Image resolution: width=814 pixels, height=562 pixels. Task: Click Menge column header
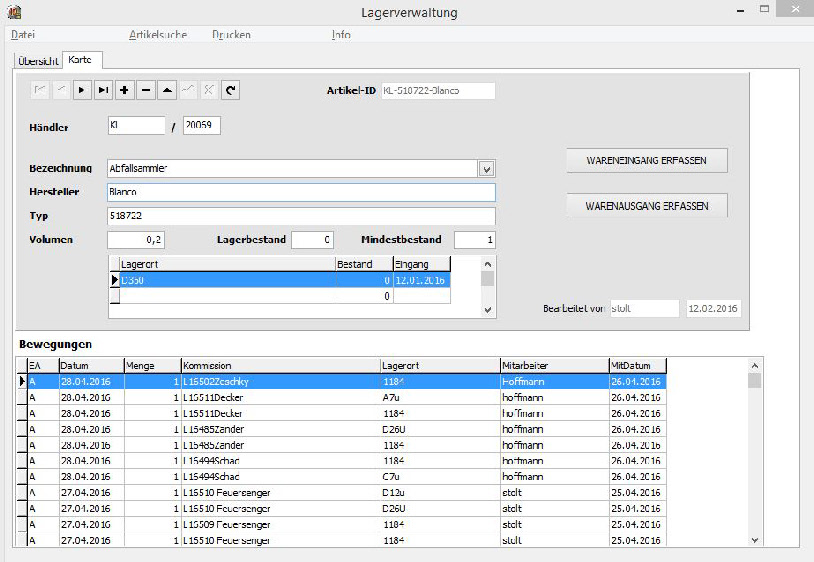[153, 365]
